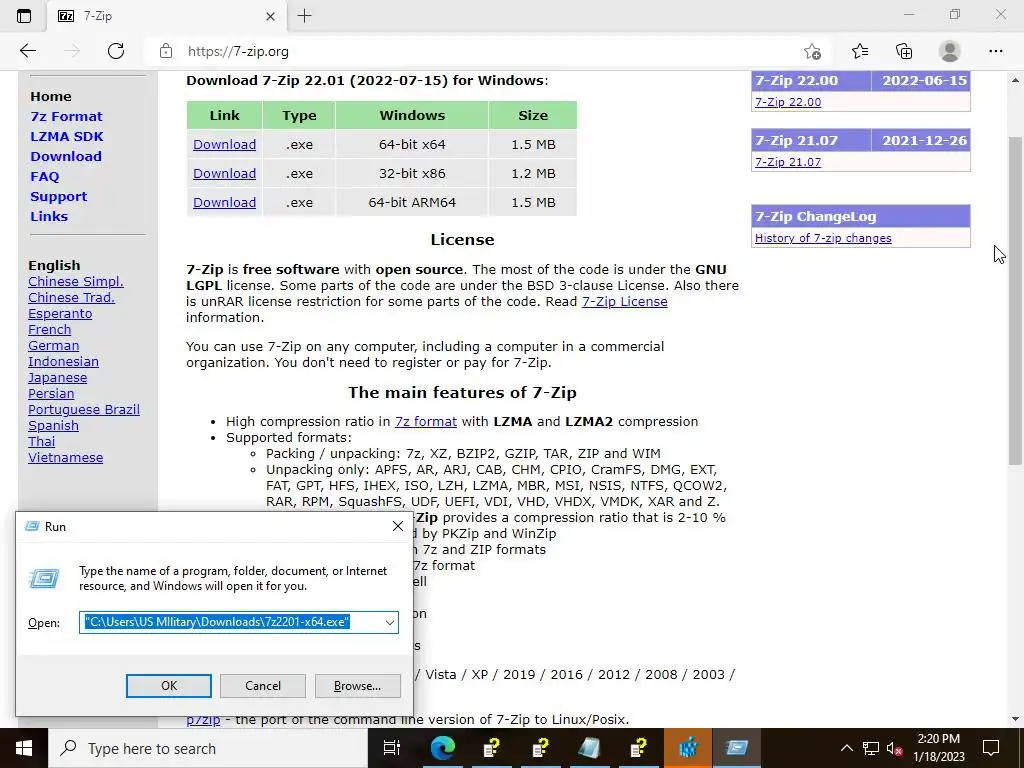The height and width of the screenshot is (768, 1024).
Task: Switch language to Esperanto
Action: click(x=60, y=313)
